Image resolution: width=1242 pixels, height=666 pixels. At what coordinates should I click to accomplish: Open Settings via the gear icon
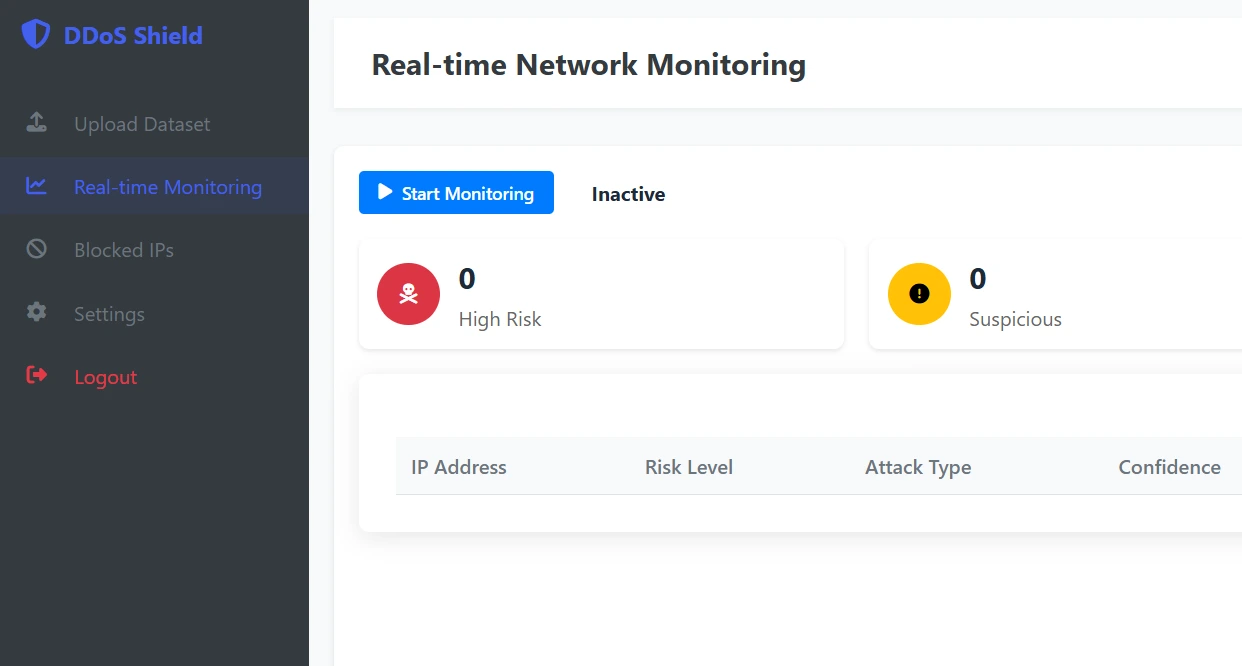36,313
